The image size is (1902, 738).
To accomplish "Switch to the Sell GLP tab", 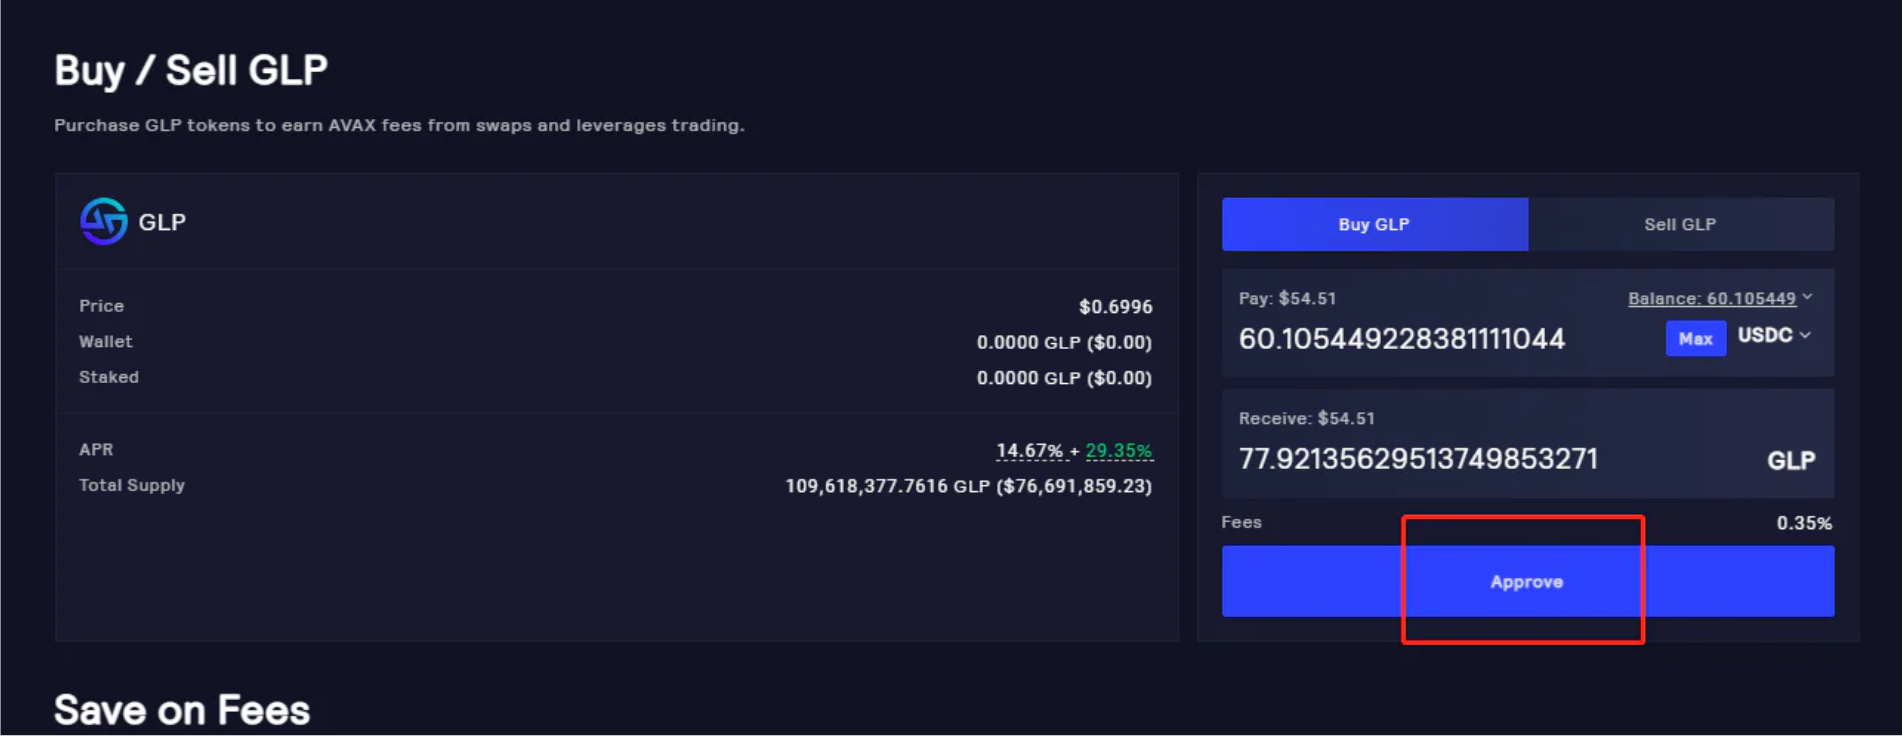I will tap(1680, 224).
